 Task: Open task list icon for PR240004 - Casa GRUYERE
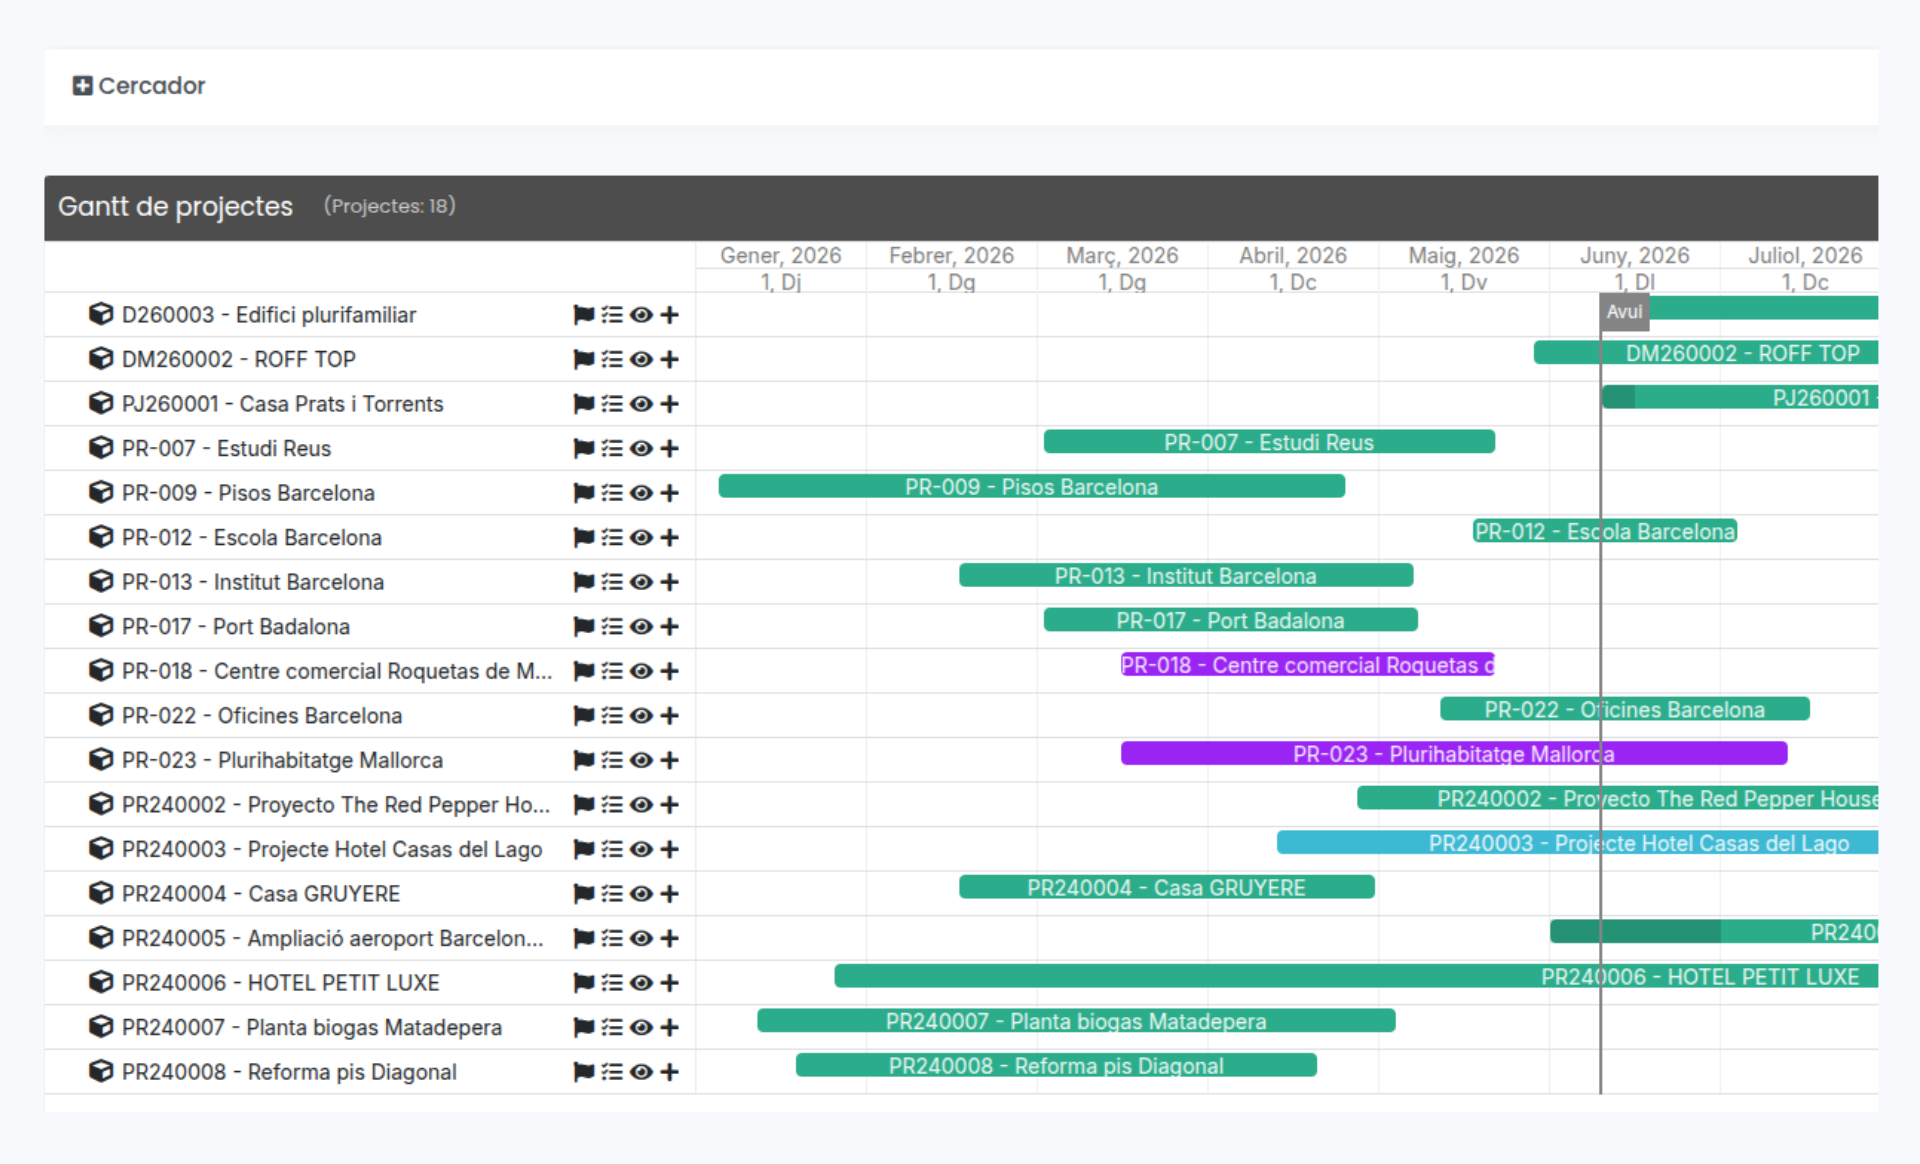612,894
